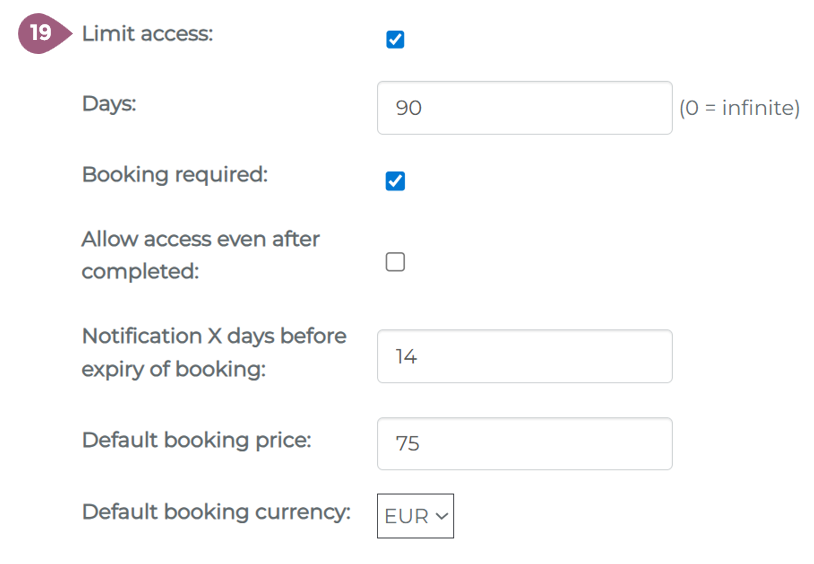Screen dimensions: 814x564
Task: Uncheck the Limit access checkbox
Action: tap(395, 40)
